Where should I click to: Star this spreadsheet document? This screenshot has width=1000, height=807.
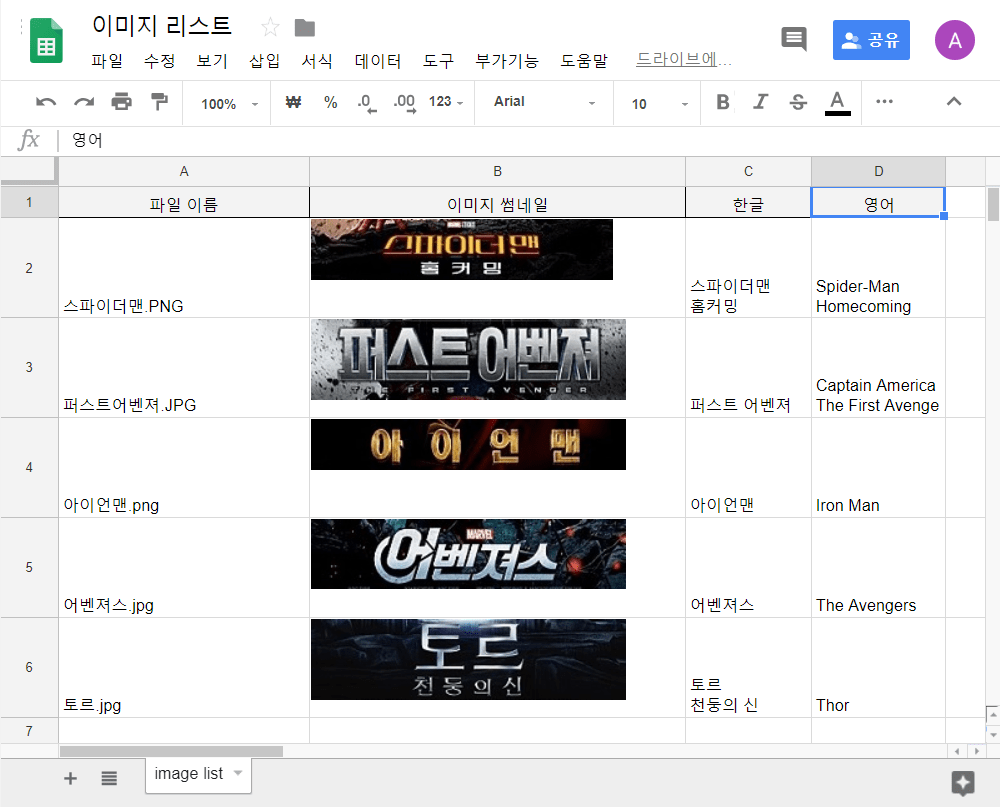(270, 27)
